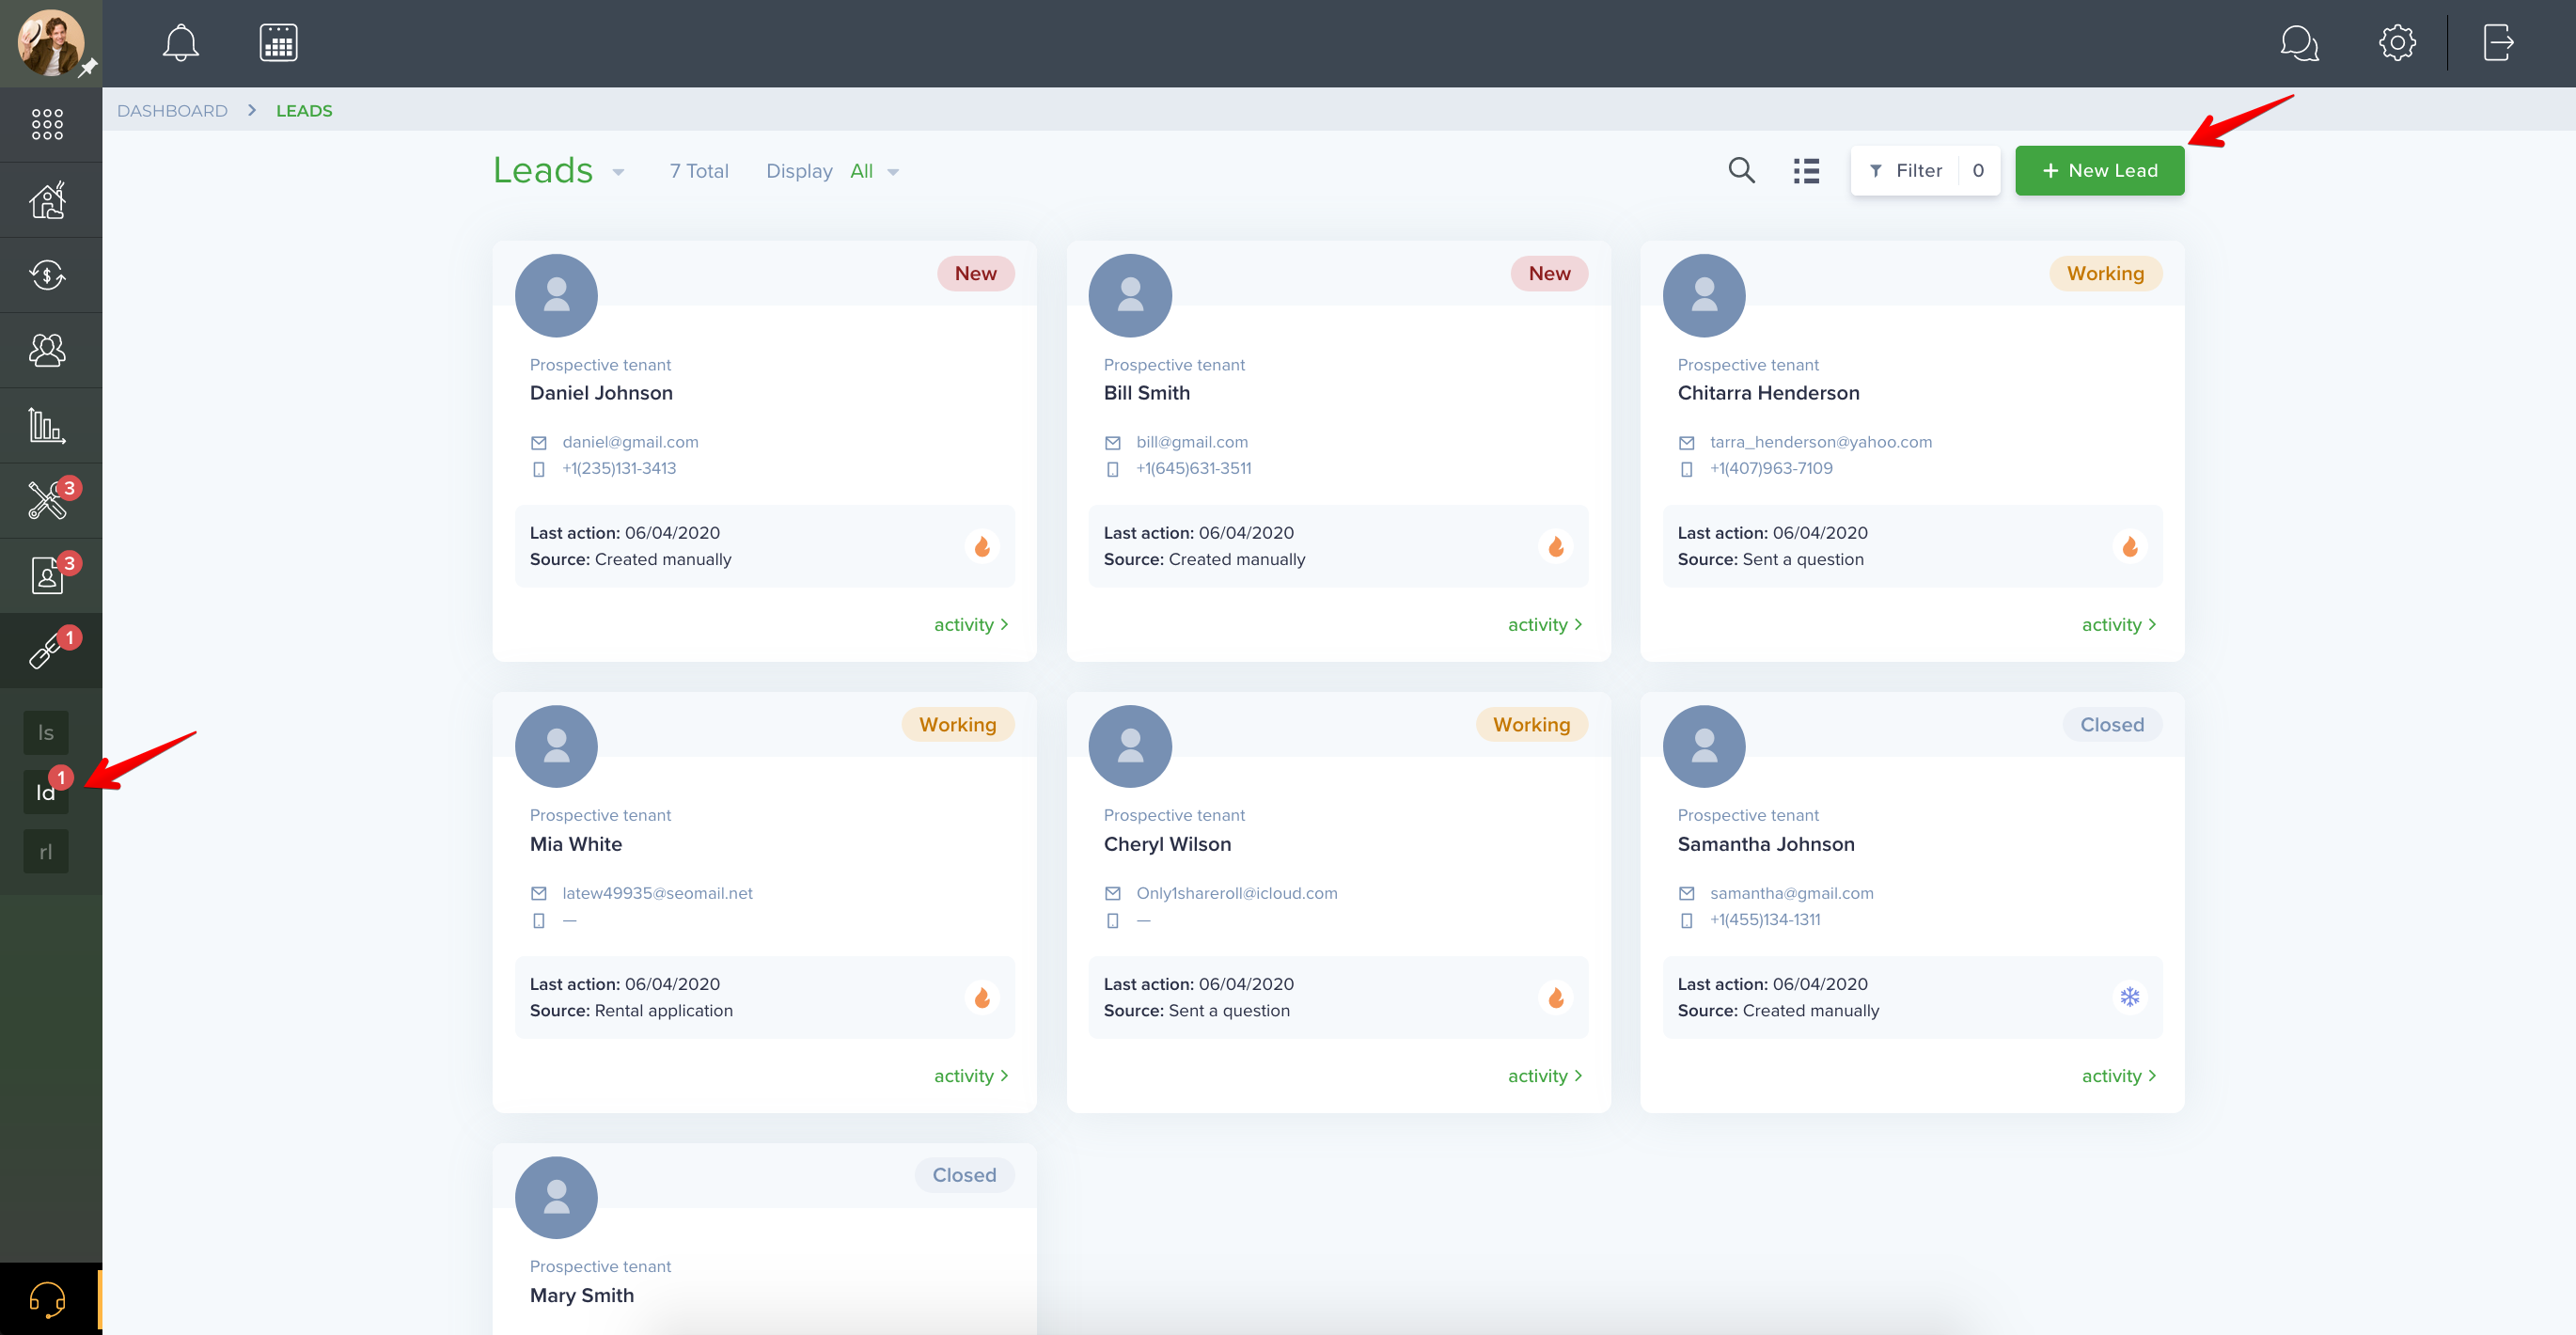Open the 'ld' leads sidebar submenu item
2576x1335 pixels.
[46, 792]
